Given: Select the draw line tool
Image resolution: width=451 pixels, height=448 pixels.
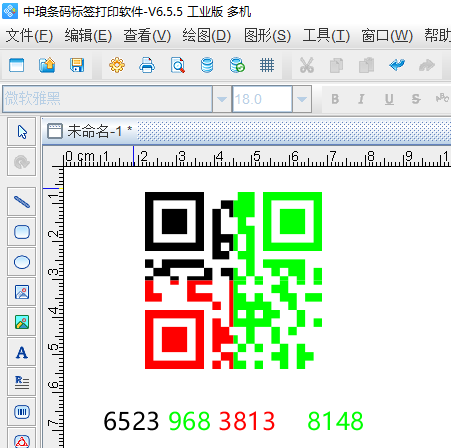Looking at the screenshot, I should (x=22, y=202).
